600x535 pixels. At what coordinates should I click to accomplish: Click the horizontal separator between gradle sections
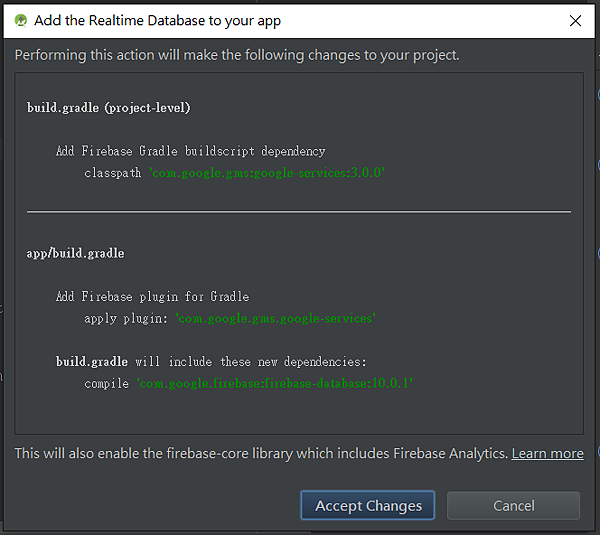click(x=299, y=211)
